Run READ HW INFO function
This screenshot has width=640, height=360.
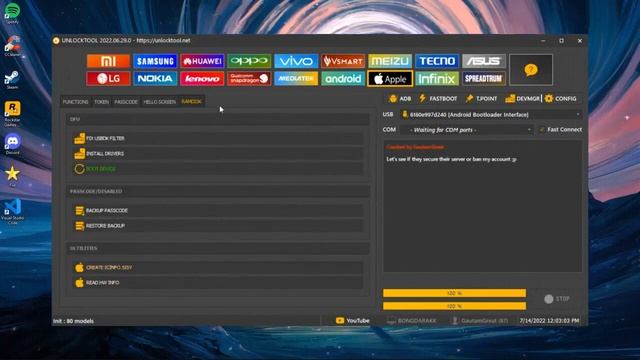click(x=218, y=282)
